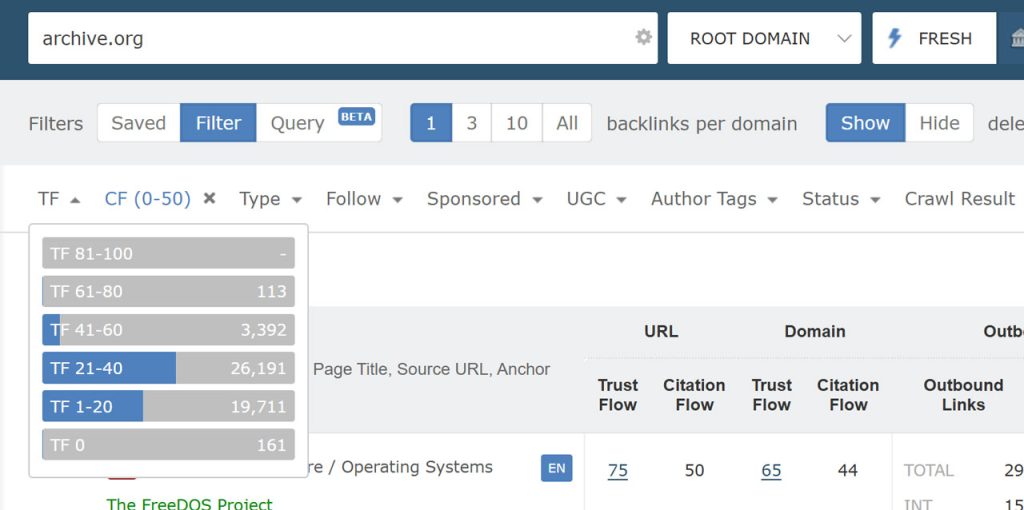The width and height of the screenshot is (1024, 510).
Task: Open The FreeDOS Project link
Action: coord(189,503)
